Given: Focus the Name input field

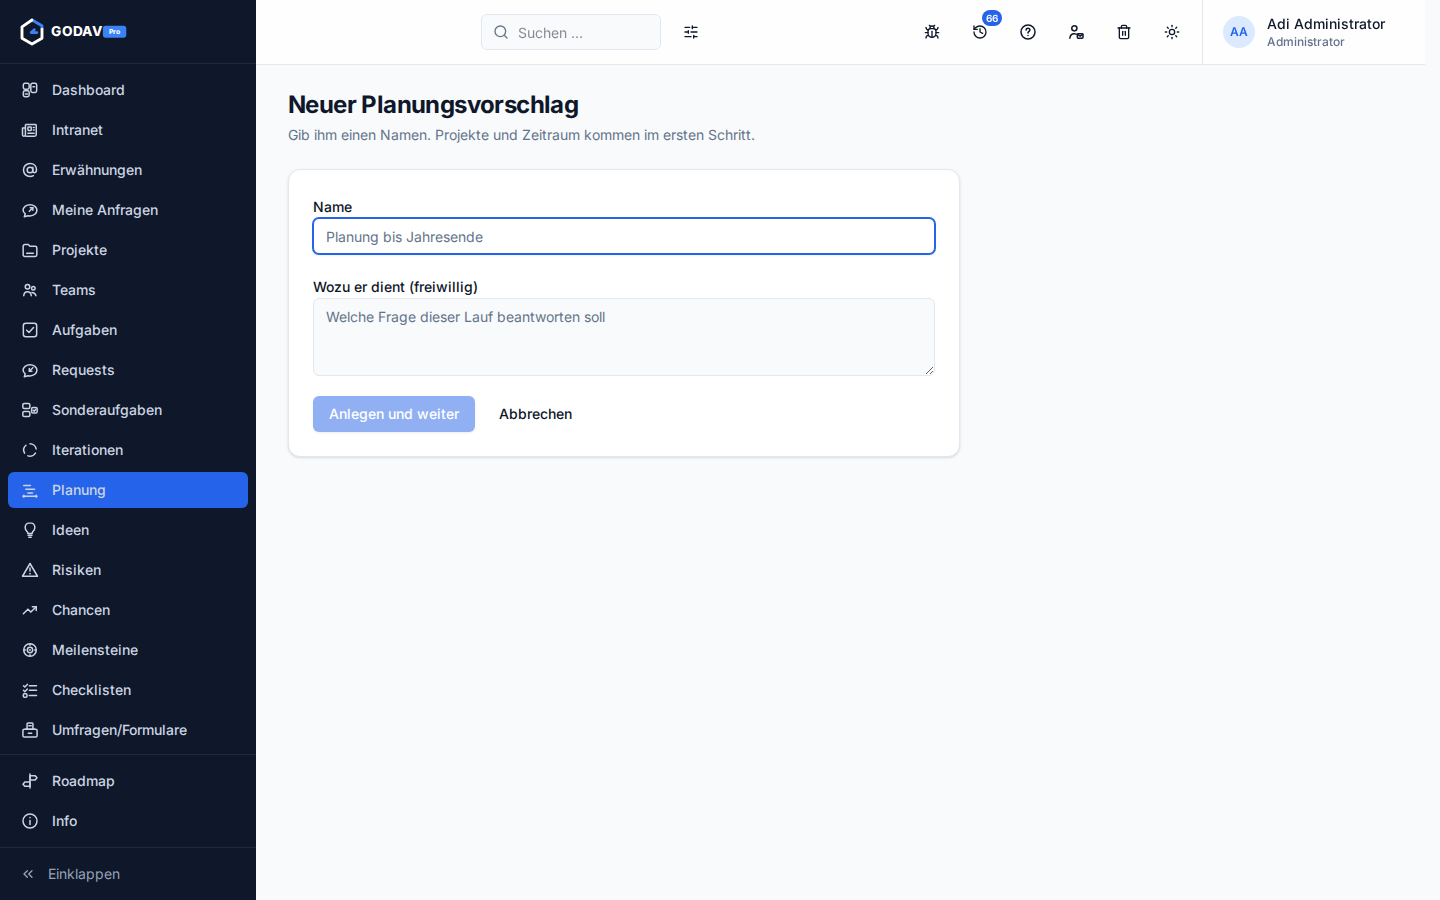Looking at the screenshot, I should [x=624, y=236].
